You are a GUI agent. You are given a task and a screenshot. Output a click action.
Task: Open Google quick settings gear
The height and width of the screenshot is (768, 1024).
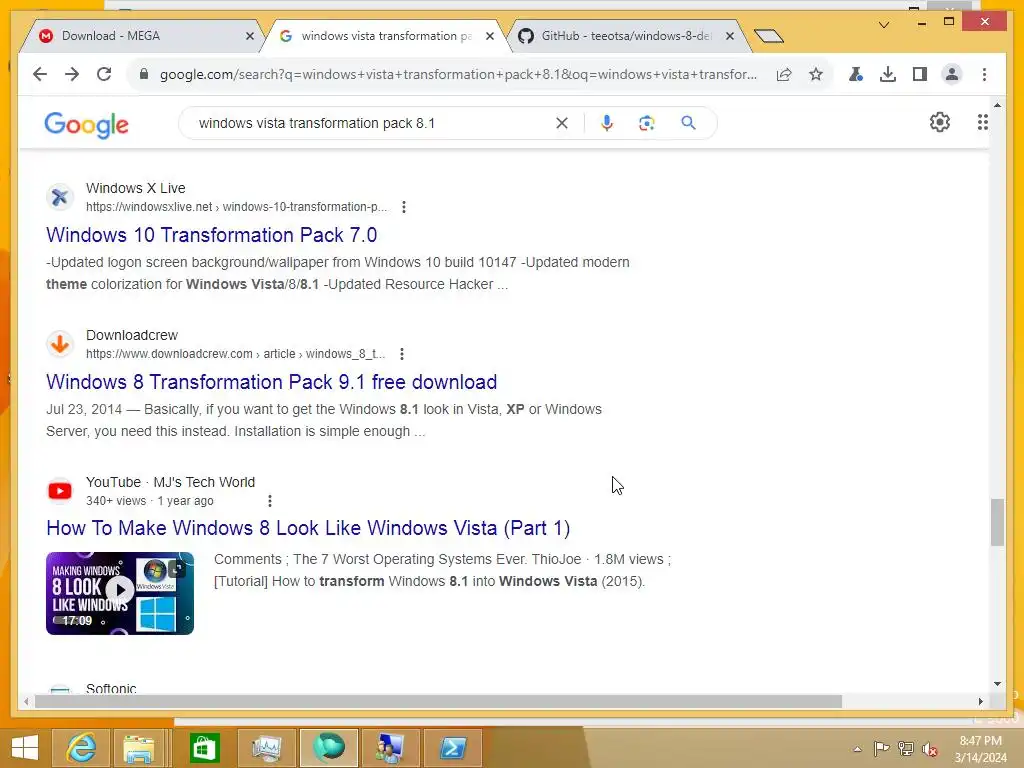tap(940, 122)
